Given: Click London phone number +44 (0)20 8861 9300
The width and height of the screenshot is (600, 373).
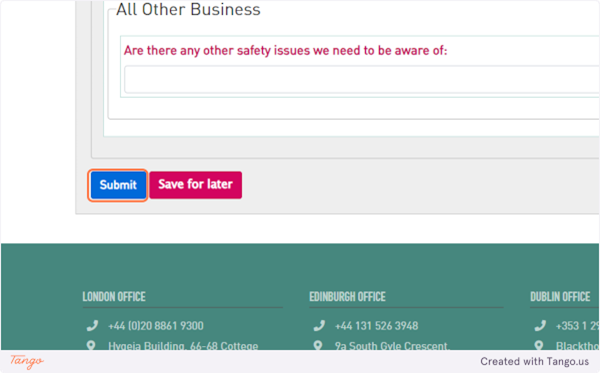Looking at the screenshot, I should [156, 326].
